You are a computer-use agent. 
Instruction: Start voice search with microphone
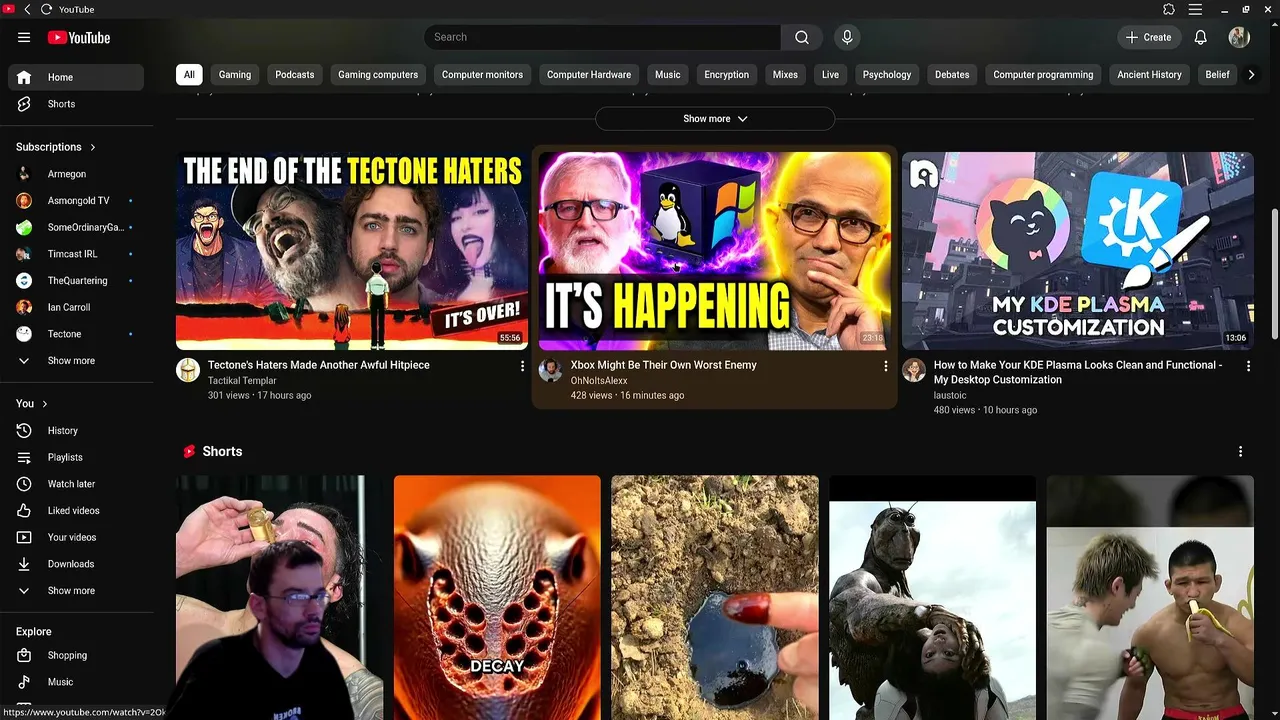point(847,37)
